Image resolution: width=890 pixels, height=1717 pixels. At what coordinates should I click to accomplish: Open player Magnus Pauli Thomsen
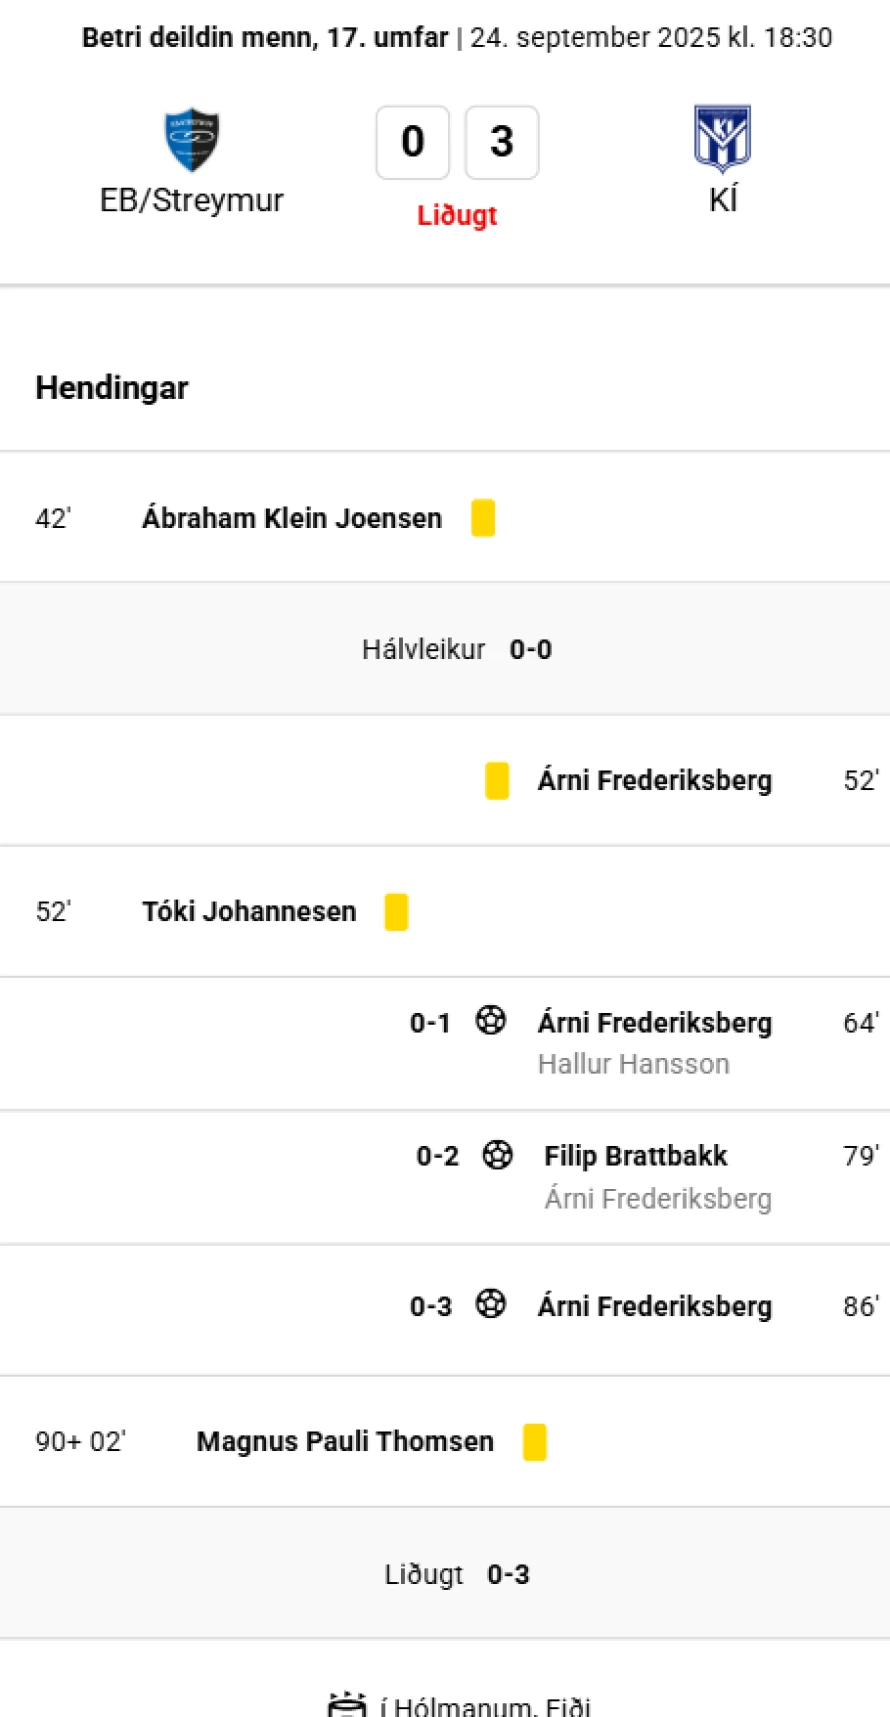click(345, 1441)
